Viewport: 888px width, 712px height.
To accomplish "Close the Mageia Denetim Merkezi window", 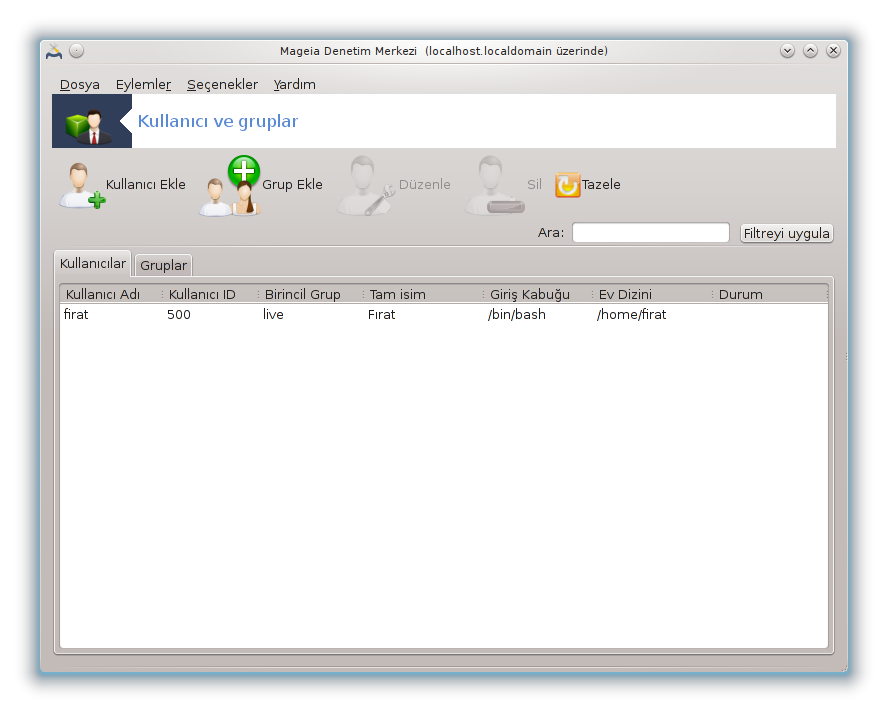I will 833,51.
